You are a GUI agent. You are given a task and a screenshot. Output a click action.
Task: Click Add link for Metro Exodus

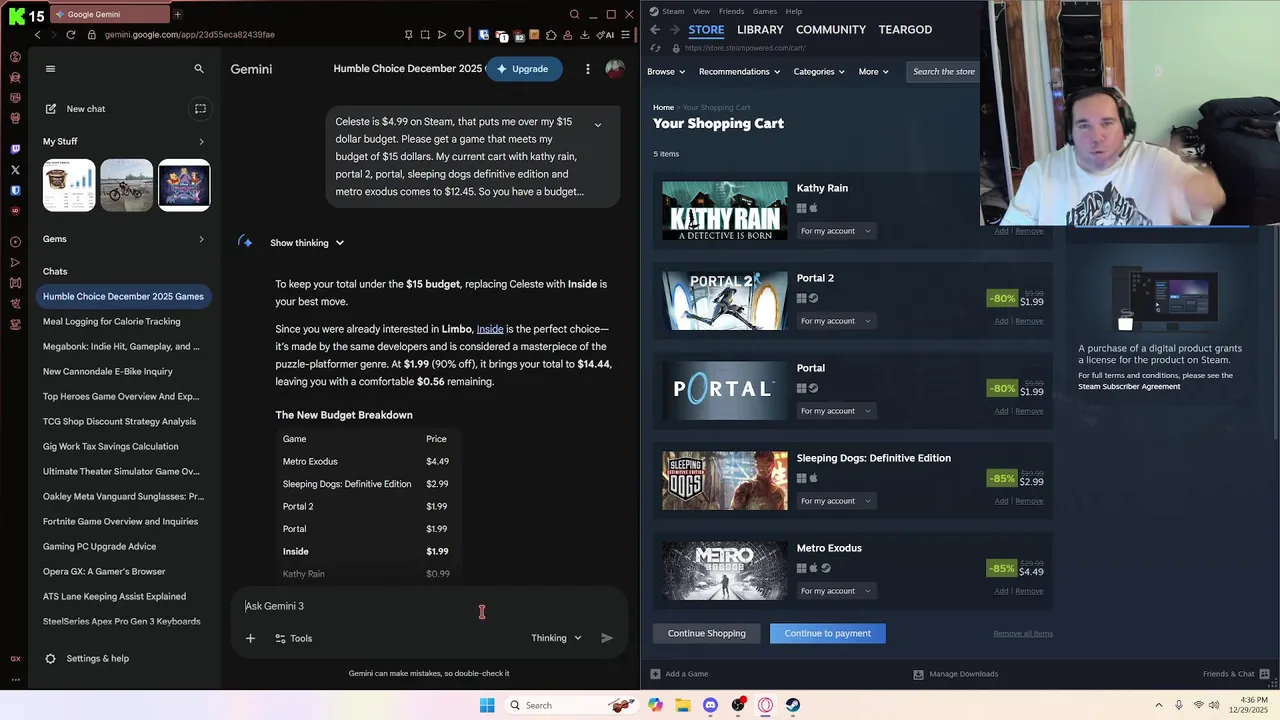(1001, 591)
